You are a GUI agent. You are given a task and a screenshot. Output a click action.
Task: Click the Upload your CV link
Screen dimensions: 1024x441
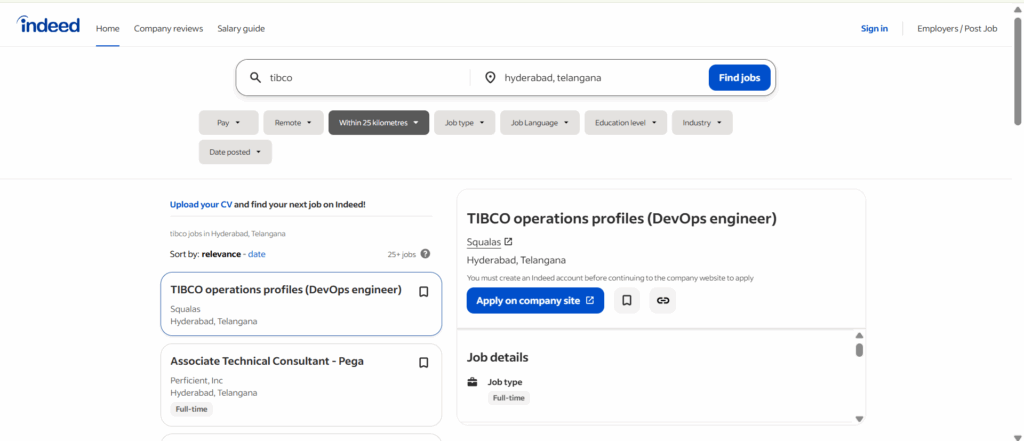click(x=200, y=204)
